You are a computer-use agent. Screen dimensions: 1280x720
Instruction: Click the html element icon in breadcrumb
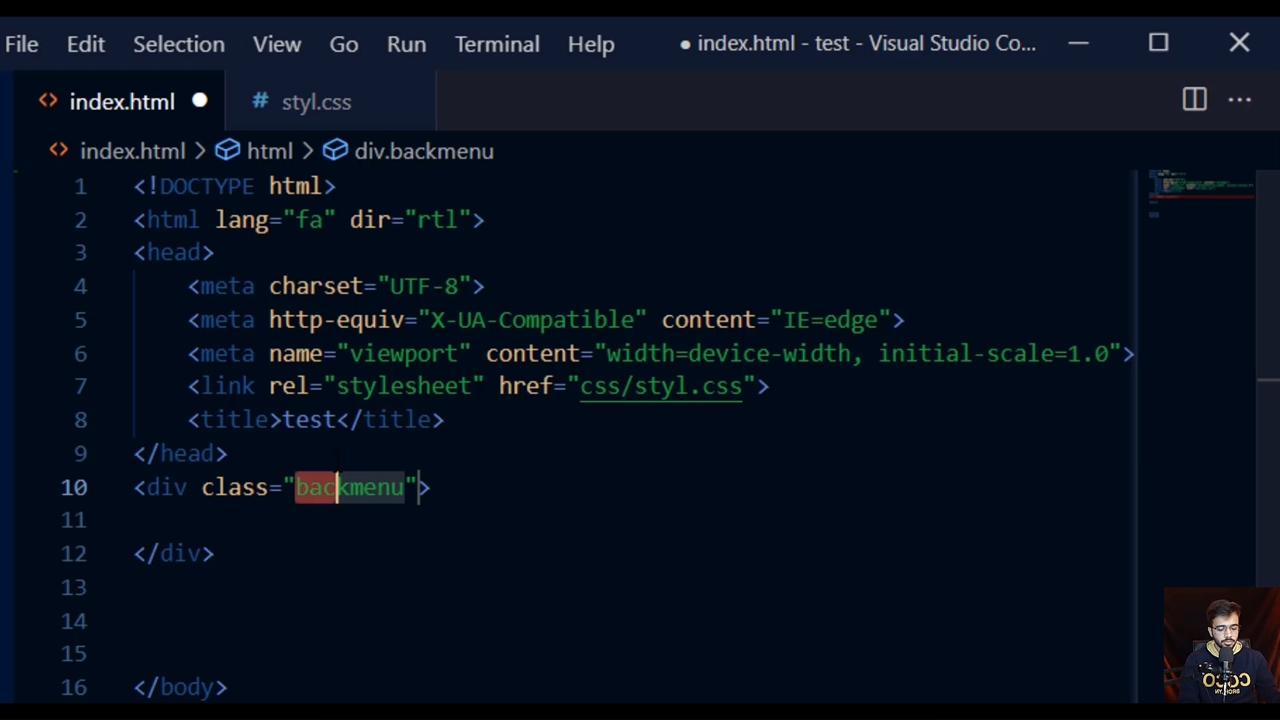(228, 151)
